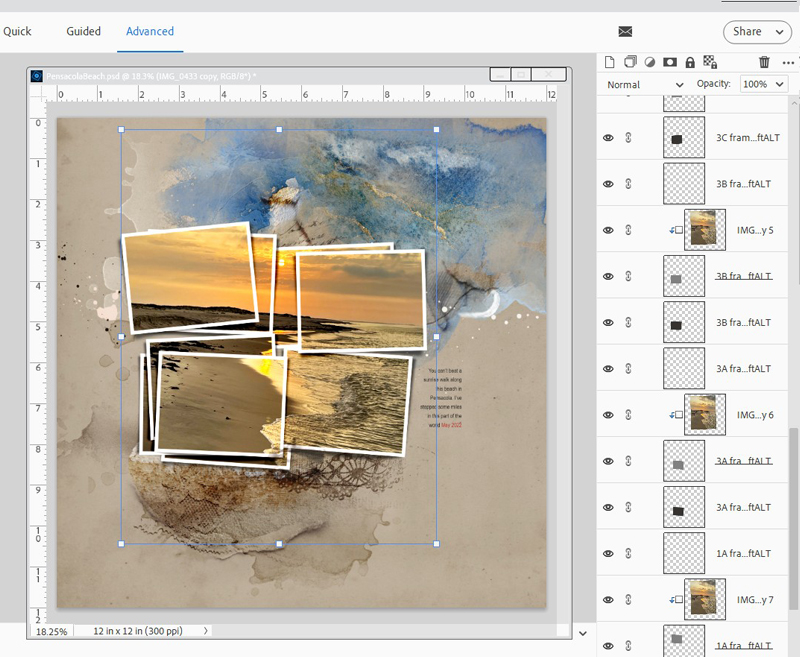Click the IMG...y 6 layer thumbnail

click(705, 415)
